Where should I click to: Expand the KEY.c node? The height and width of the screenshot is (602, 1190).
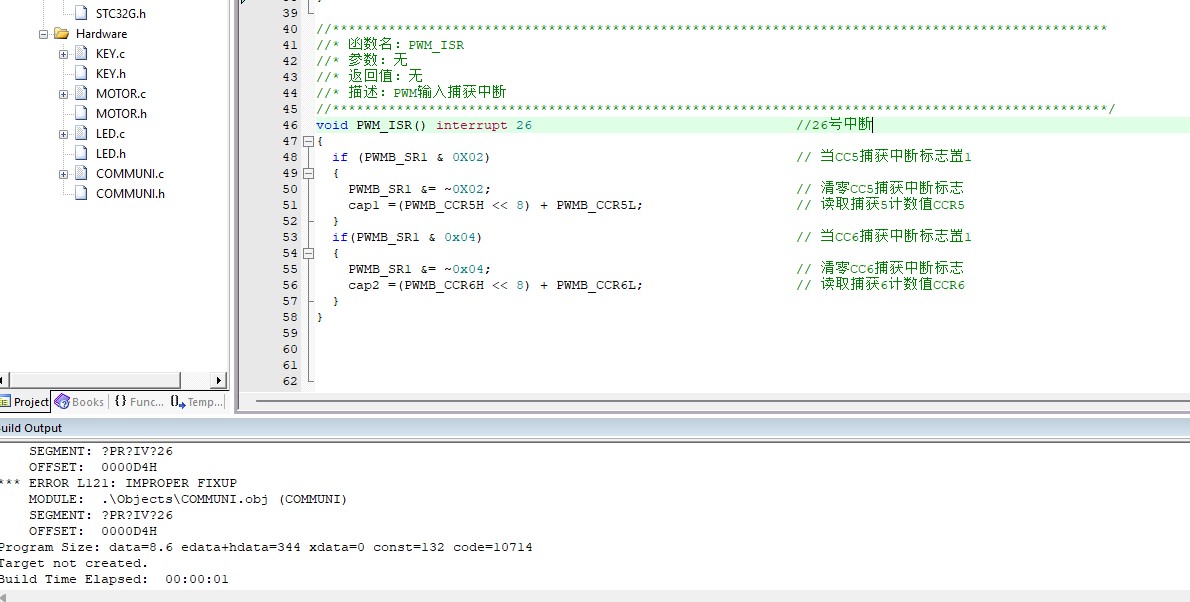point(64,54)
